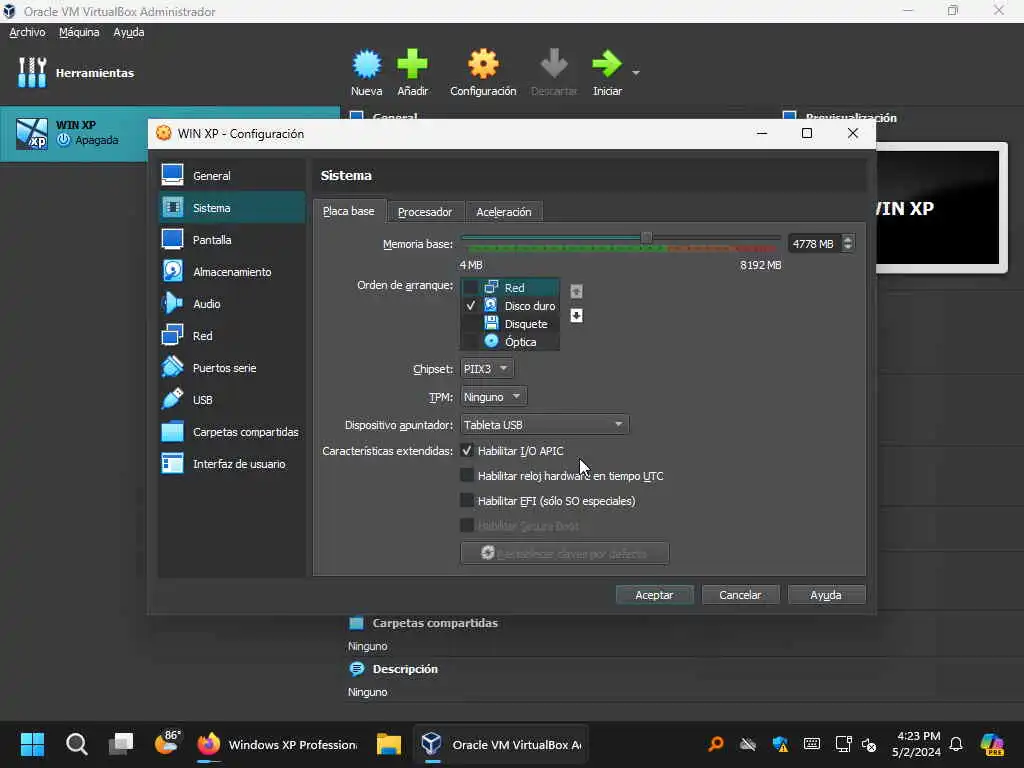Viewport: 1024px width, 768px height.
Task: Open Configuración via the orange gear icon
Action: [x=483, y=64]
